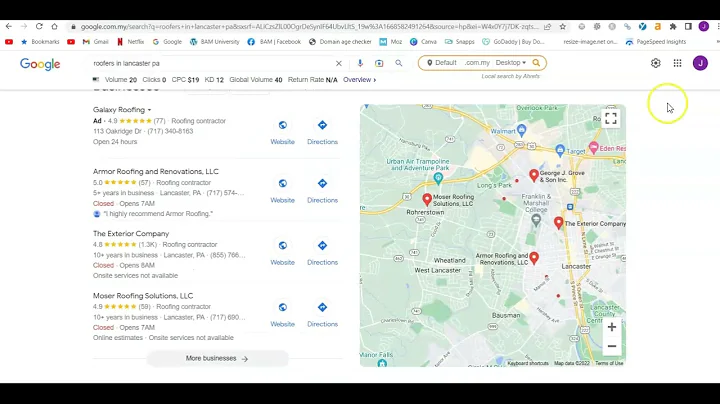The height and width of the screenshot is (404, 720).
Task: Change the Default location setting
Action: [x=441, y=62]
